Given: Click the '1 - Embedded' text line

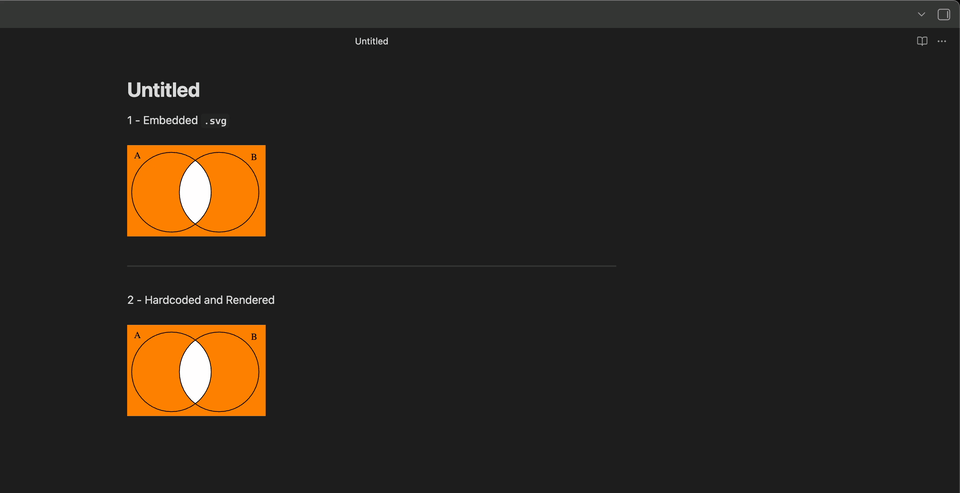Looking at the screenshot, I should click(162, 120).
